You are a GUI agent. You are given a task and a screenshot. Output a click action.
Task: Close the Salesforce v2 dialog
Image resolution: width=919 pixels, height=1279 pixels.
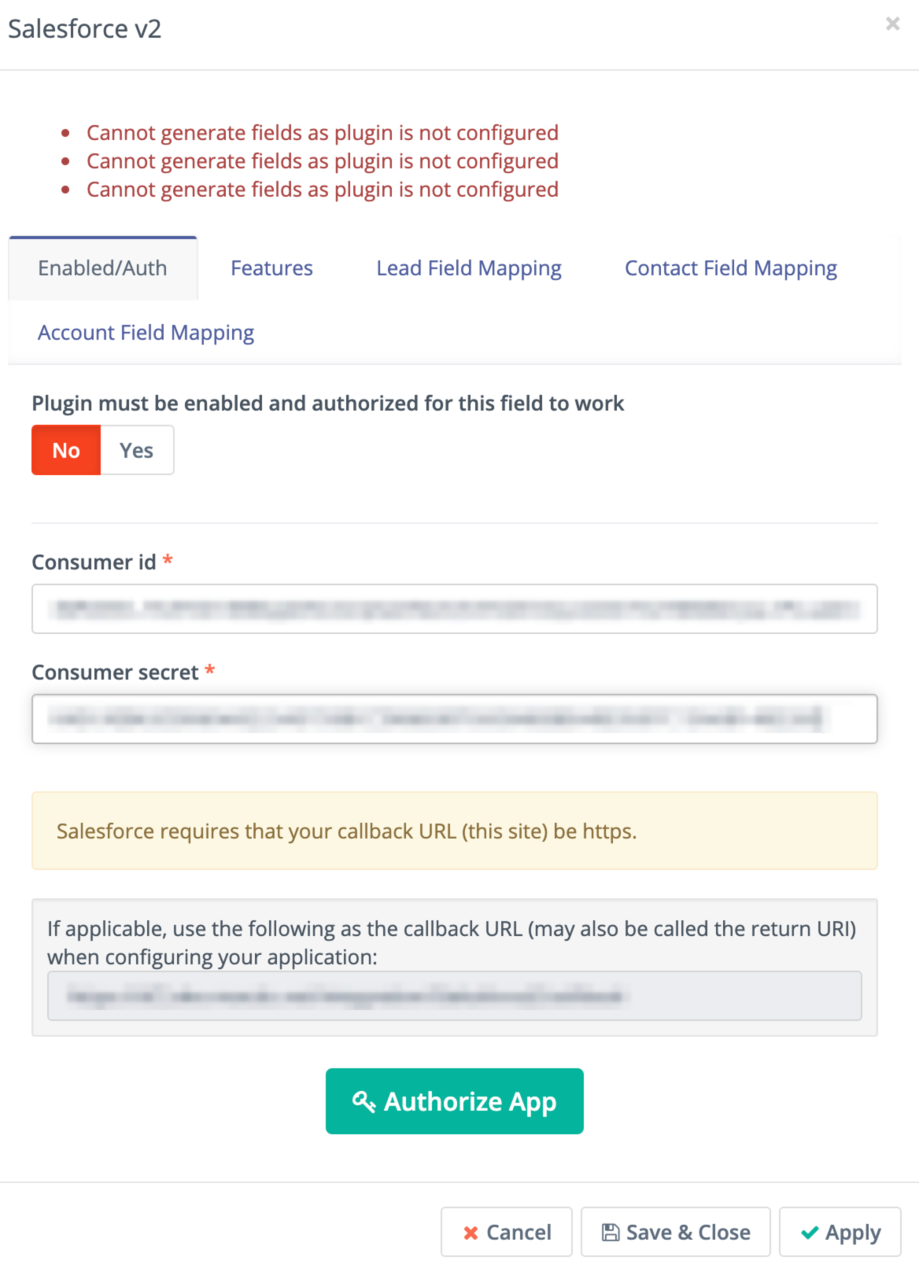click(892, 23)
